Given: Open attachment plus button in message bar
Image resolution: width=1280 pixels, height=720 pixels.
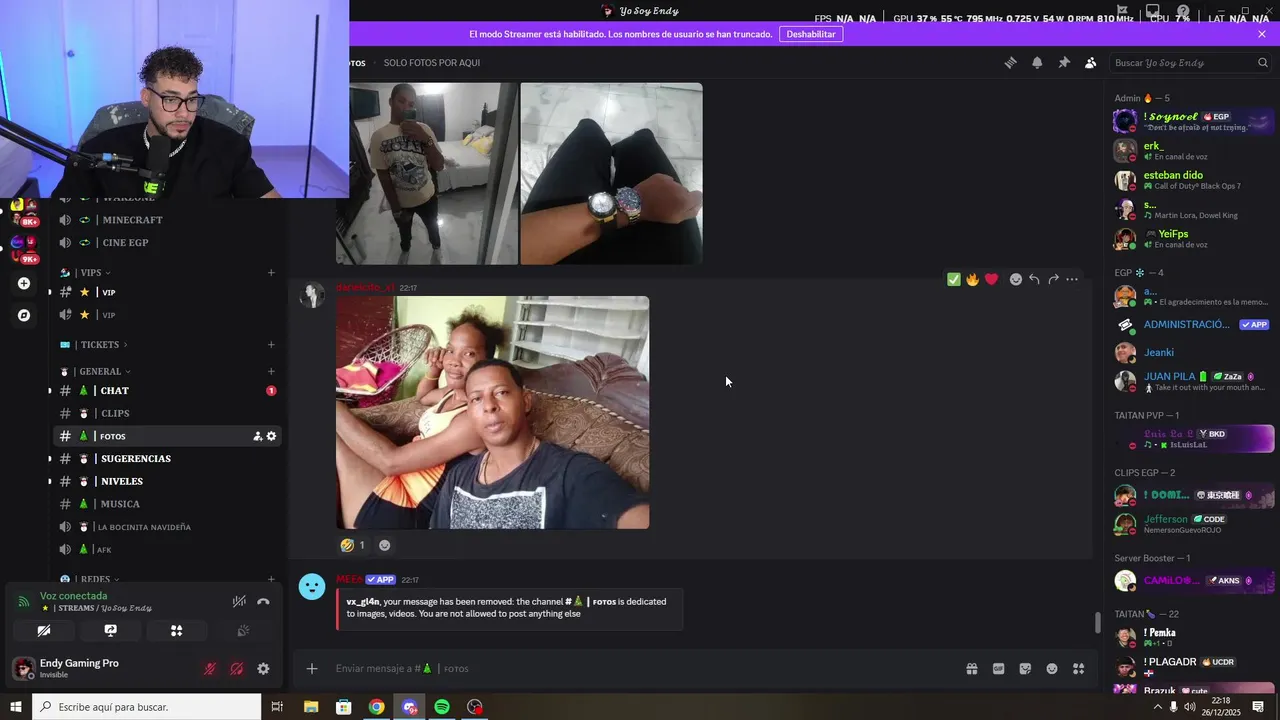Looking at the screenshot, I should [312, 668].
